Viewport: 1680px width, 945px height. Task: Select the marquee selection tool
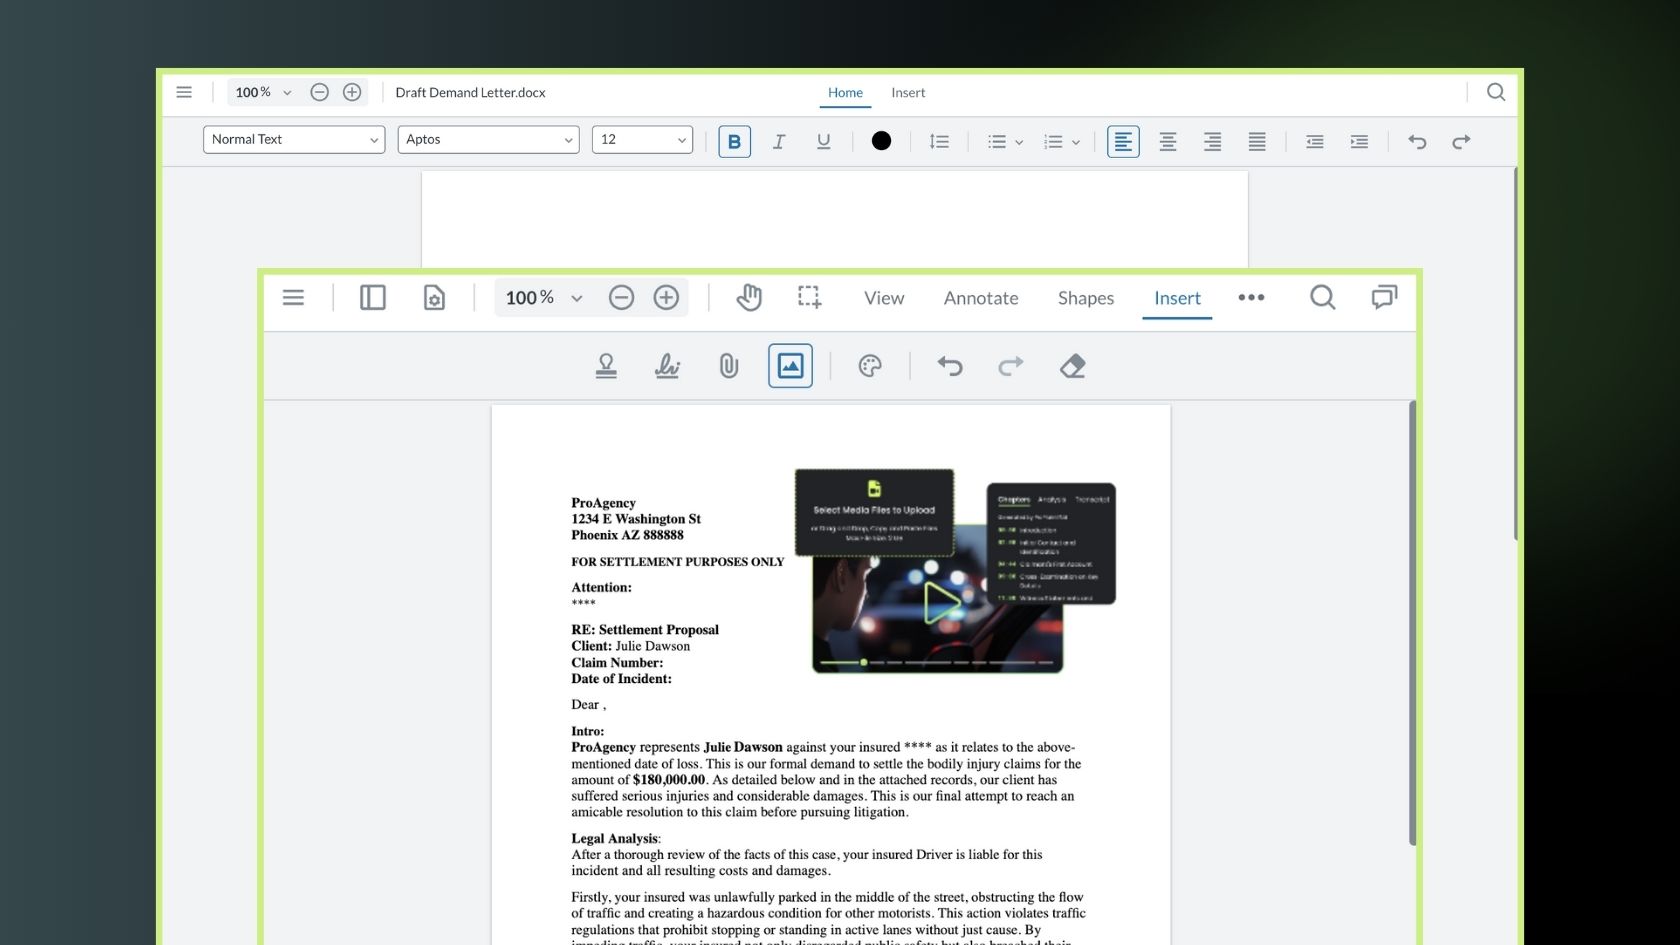tap(809, 297)
